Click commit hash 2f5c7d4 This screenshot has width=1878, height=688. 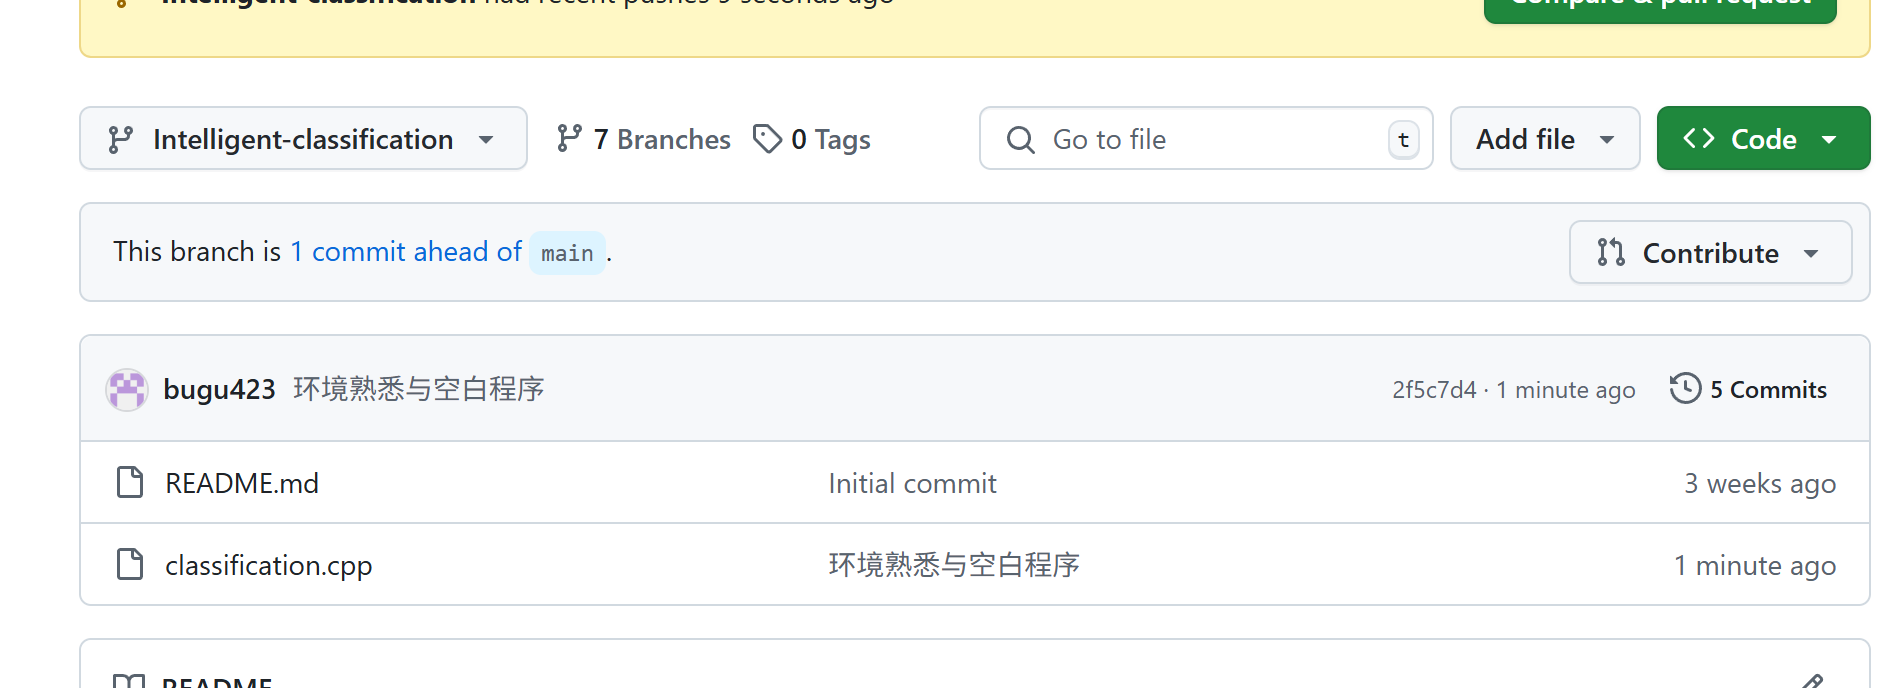pyautogui.click(x=1434, y=390)
